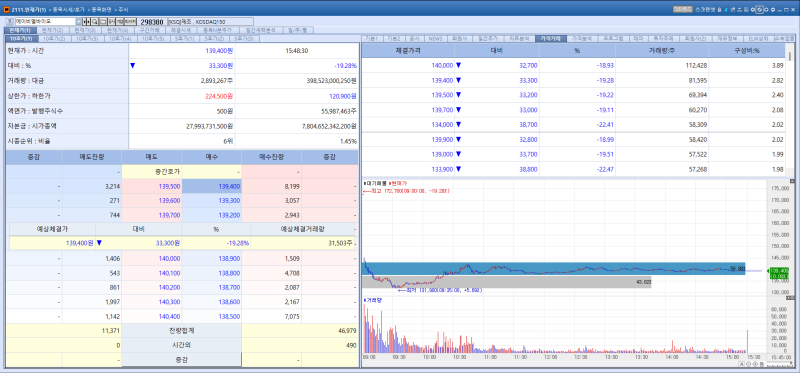This screenshot has height=373, width=800.
Task: Click the ask price 139,500 cell
Action: 152,187
